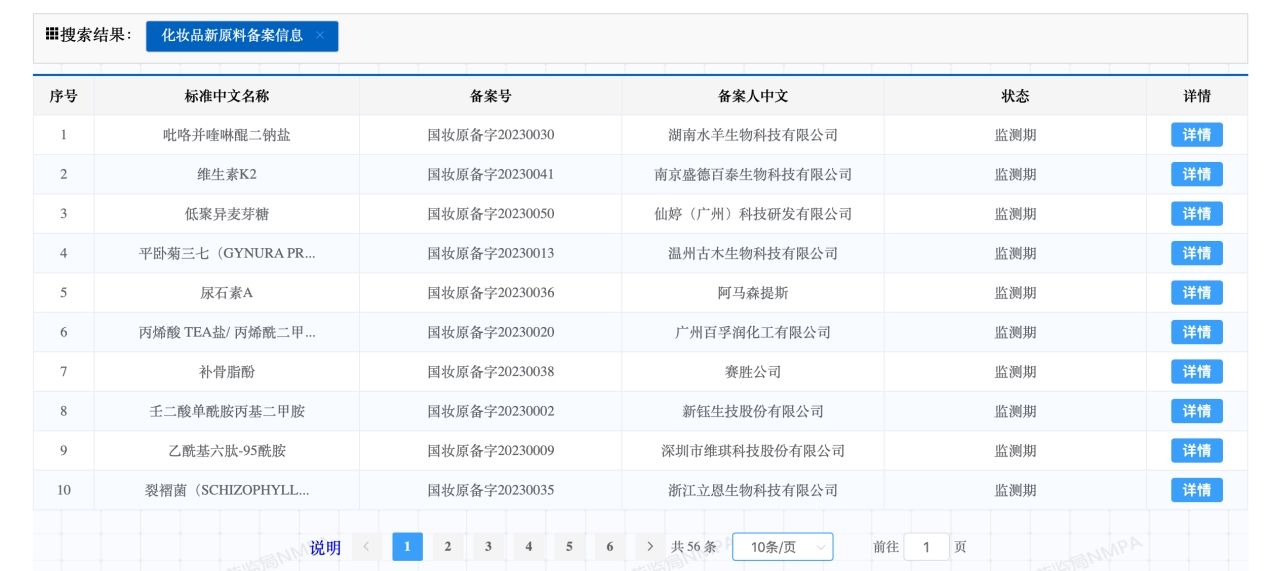The width and height of the screenshot is (1267, 571).
Task: Jump to page 5
Action: (569, 547)
